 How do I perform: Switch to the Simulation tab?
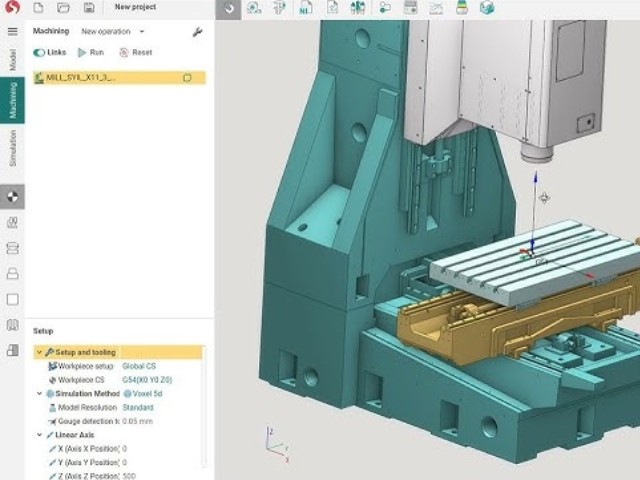pyautogui.click(x=13, y=148)
